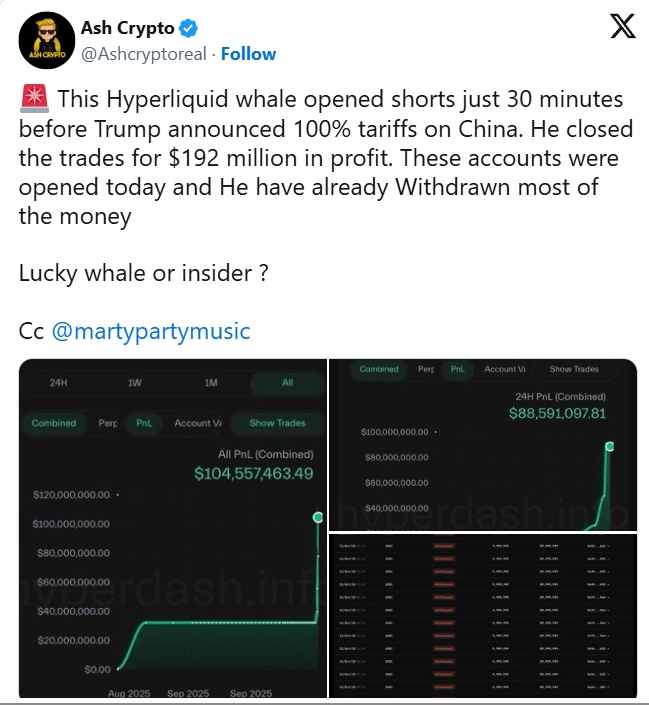Open the @Ashcryptoreal handle
This screenshot has height=705, width=649.
(145, 53)
